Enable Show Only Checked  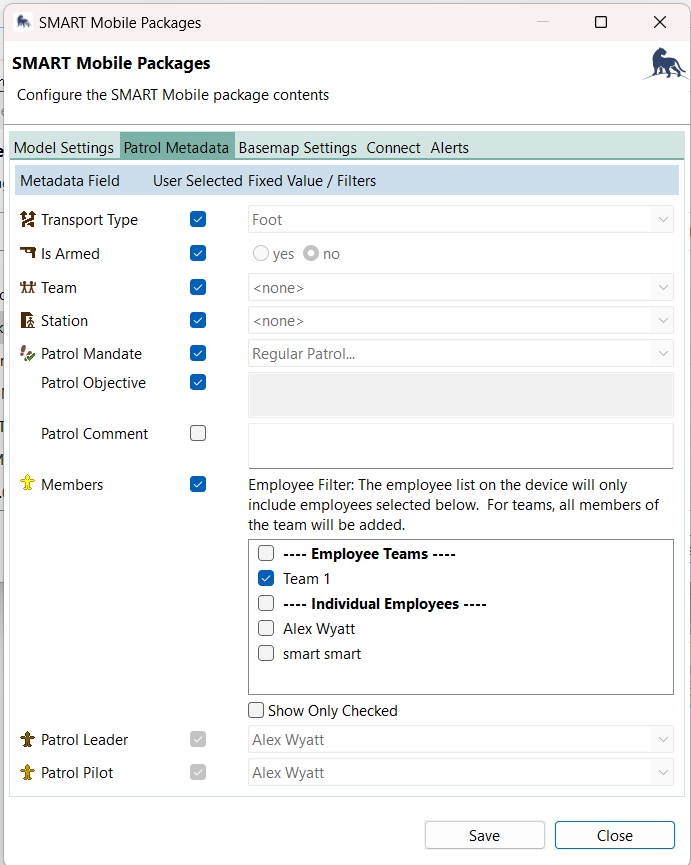pos(255,710)
